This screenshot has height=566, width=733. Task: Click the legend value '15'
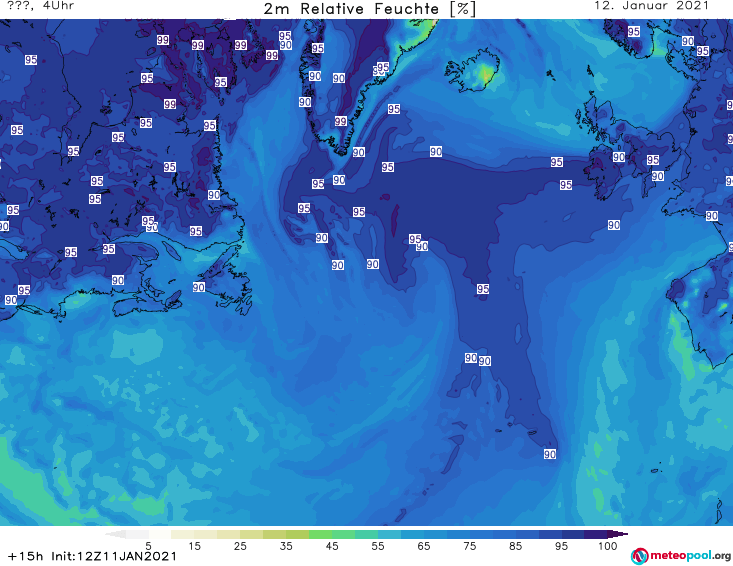[x=194, y=546]
